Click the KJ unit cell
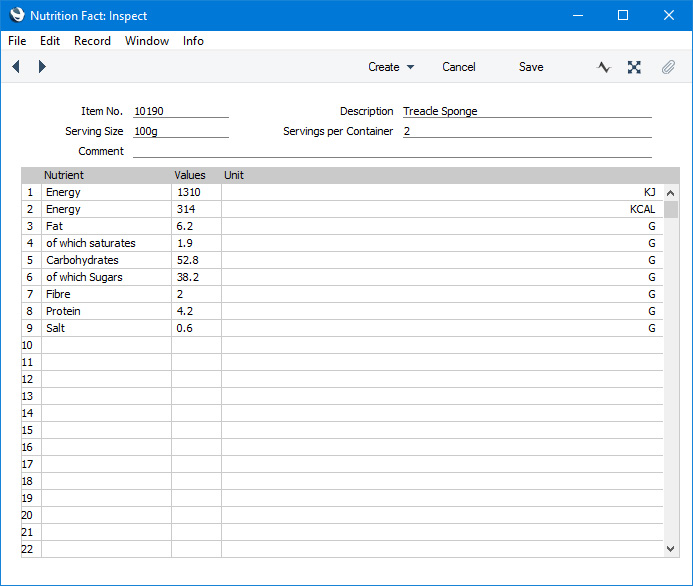The image size is (693, 586). coord(442,192)
